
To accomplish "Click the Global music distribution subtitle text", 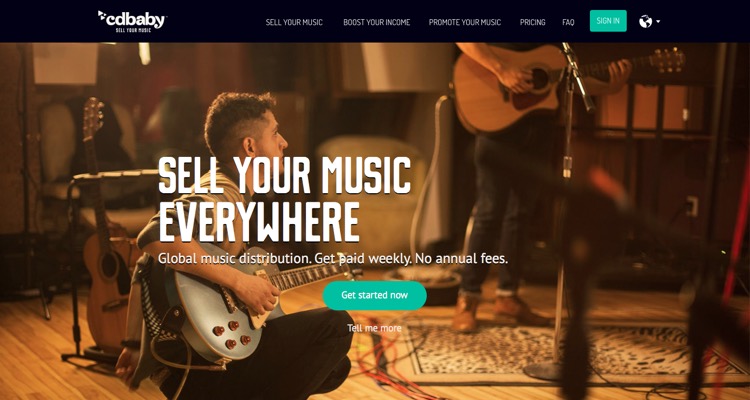I will [332, 259].
